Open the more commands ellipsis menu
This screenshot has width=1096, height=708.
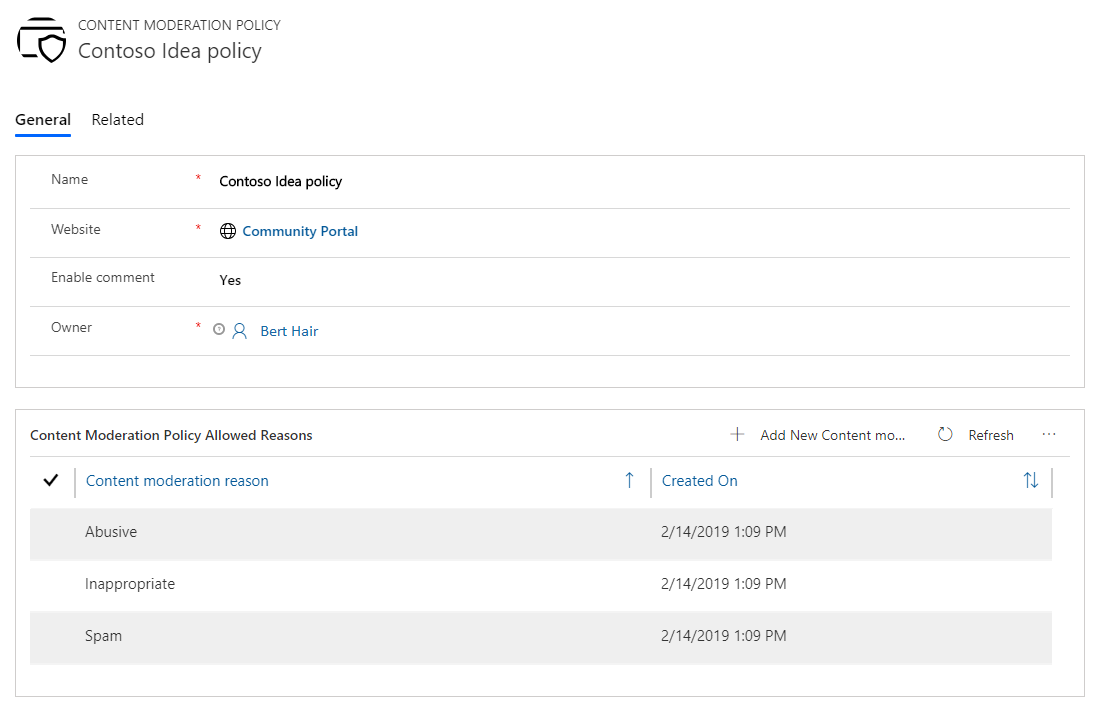[x=1048, y=435]
